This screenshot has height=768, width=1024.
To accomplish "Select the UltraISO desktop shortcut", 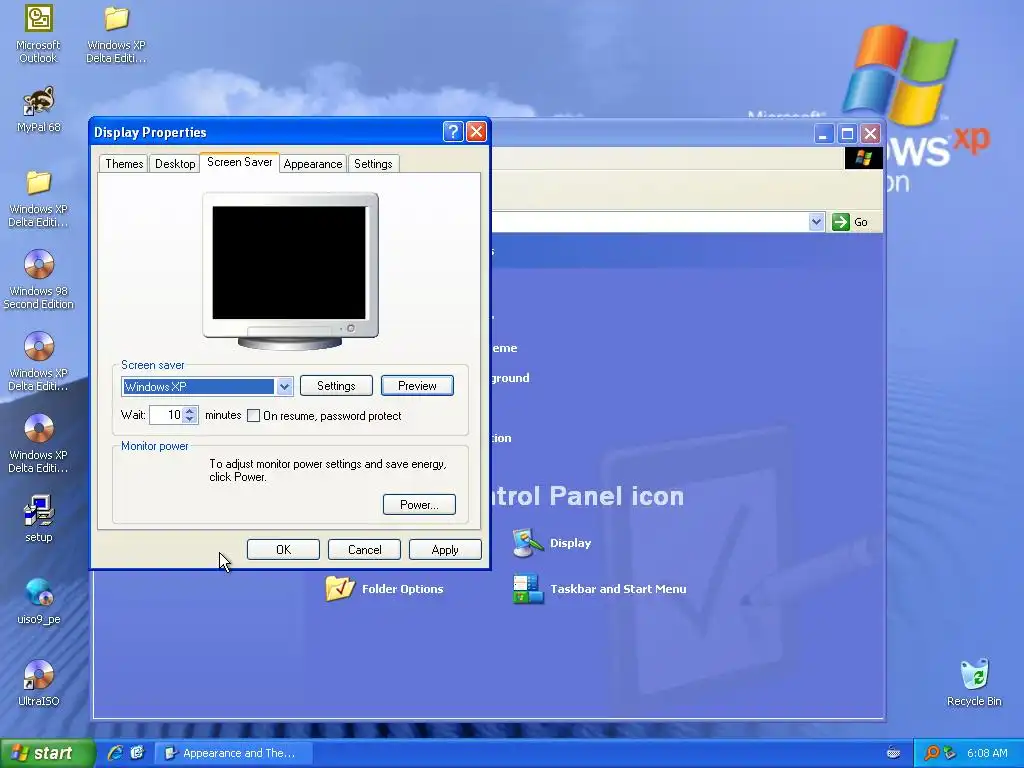I will coord(39,683).
